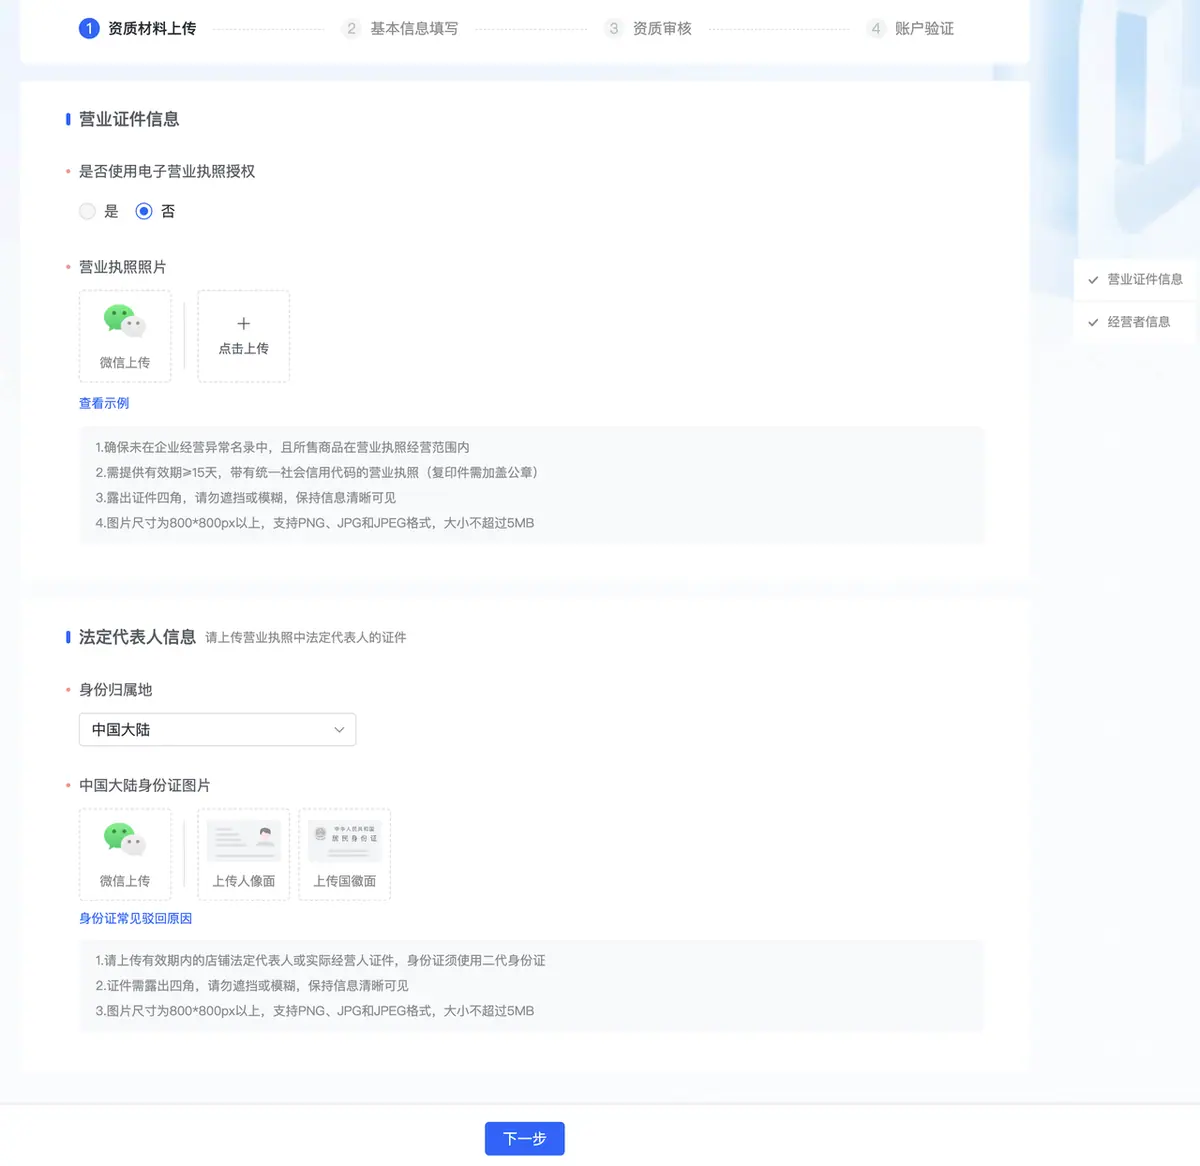This screenshot has width=1200, height=1166.
Task: Click WeChat upload for ID card images
Action: point(125,854)
